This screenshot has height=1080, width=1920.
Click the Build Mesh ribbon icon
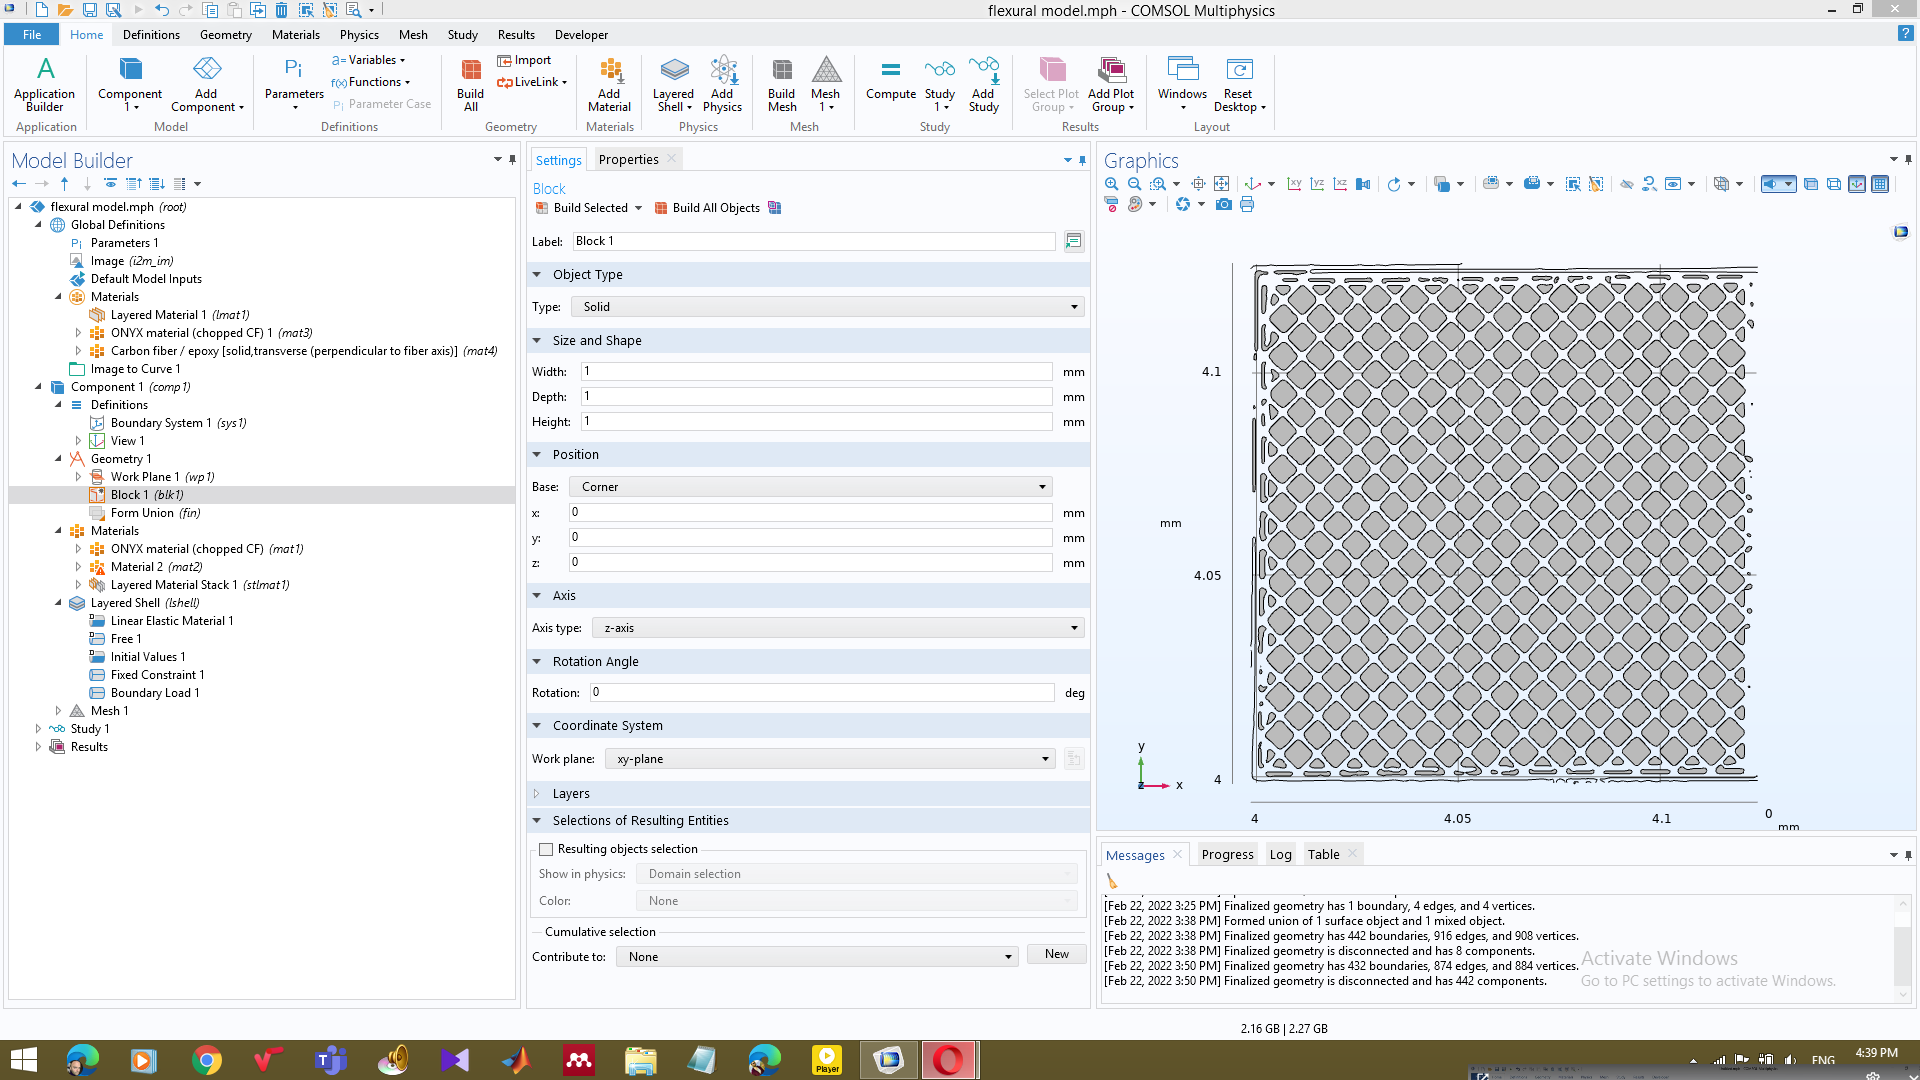(x=781, y=84)
